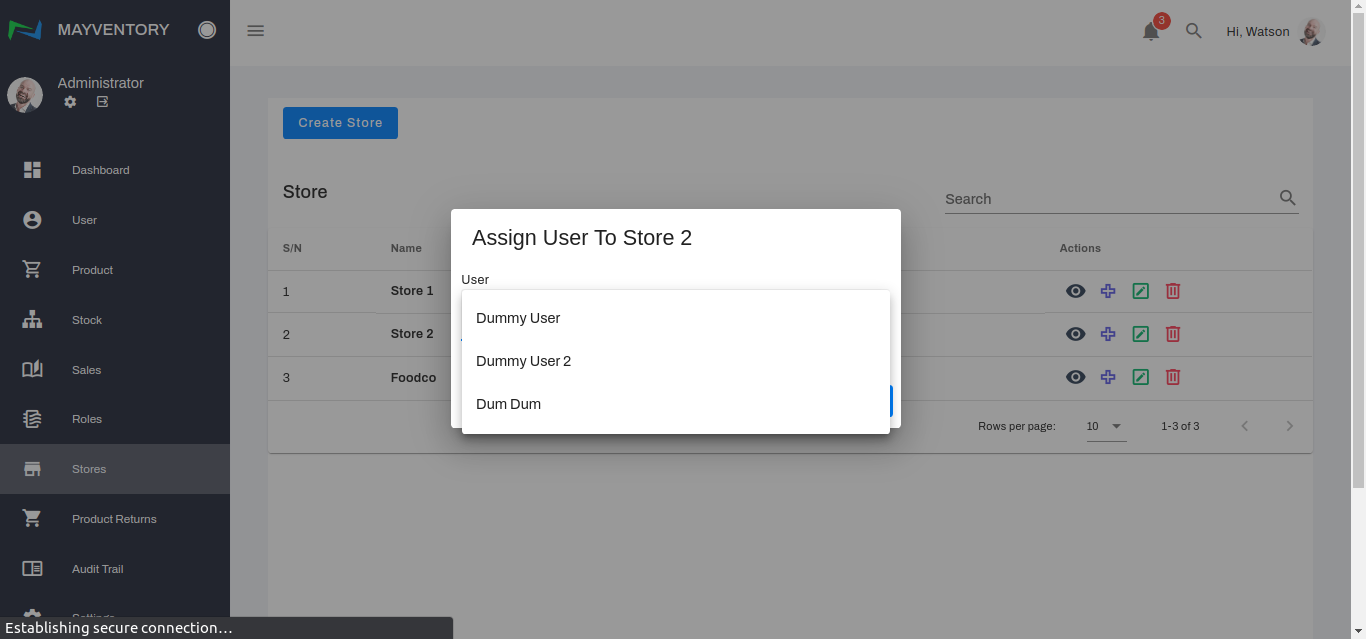The height and width of the screenshot is (639, 1366).
Task: View Foodco using the eye icon
Action: [x=1075, y=377]
